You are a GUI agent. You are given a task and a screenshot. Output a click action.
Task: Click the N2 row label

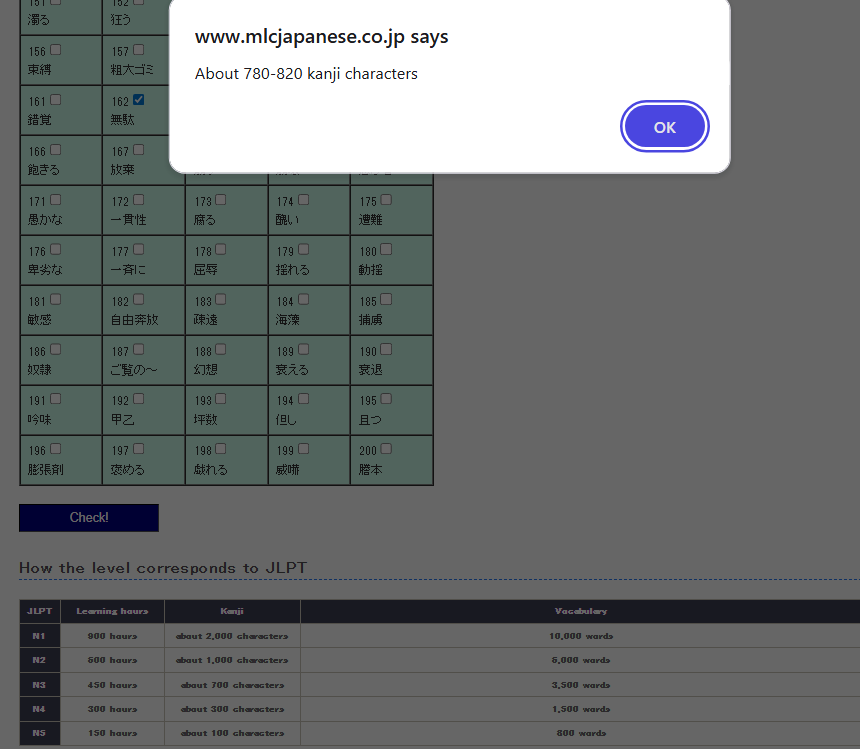pos(39,660)
